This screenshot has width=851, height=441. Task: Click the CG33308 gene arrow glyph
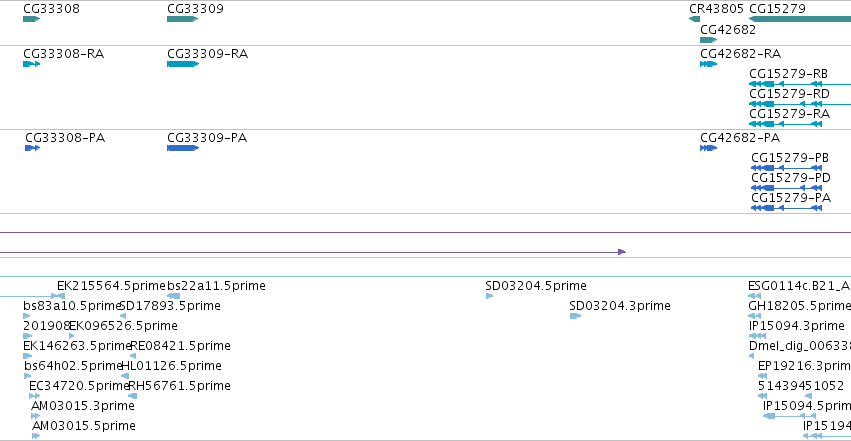click(x=31, y=19)
